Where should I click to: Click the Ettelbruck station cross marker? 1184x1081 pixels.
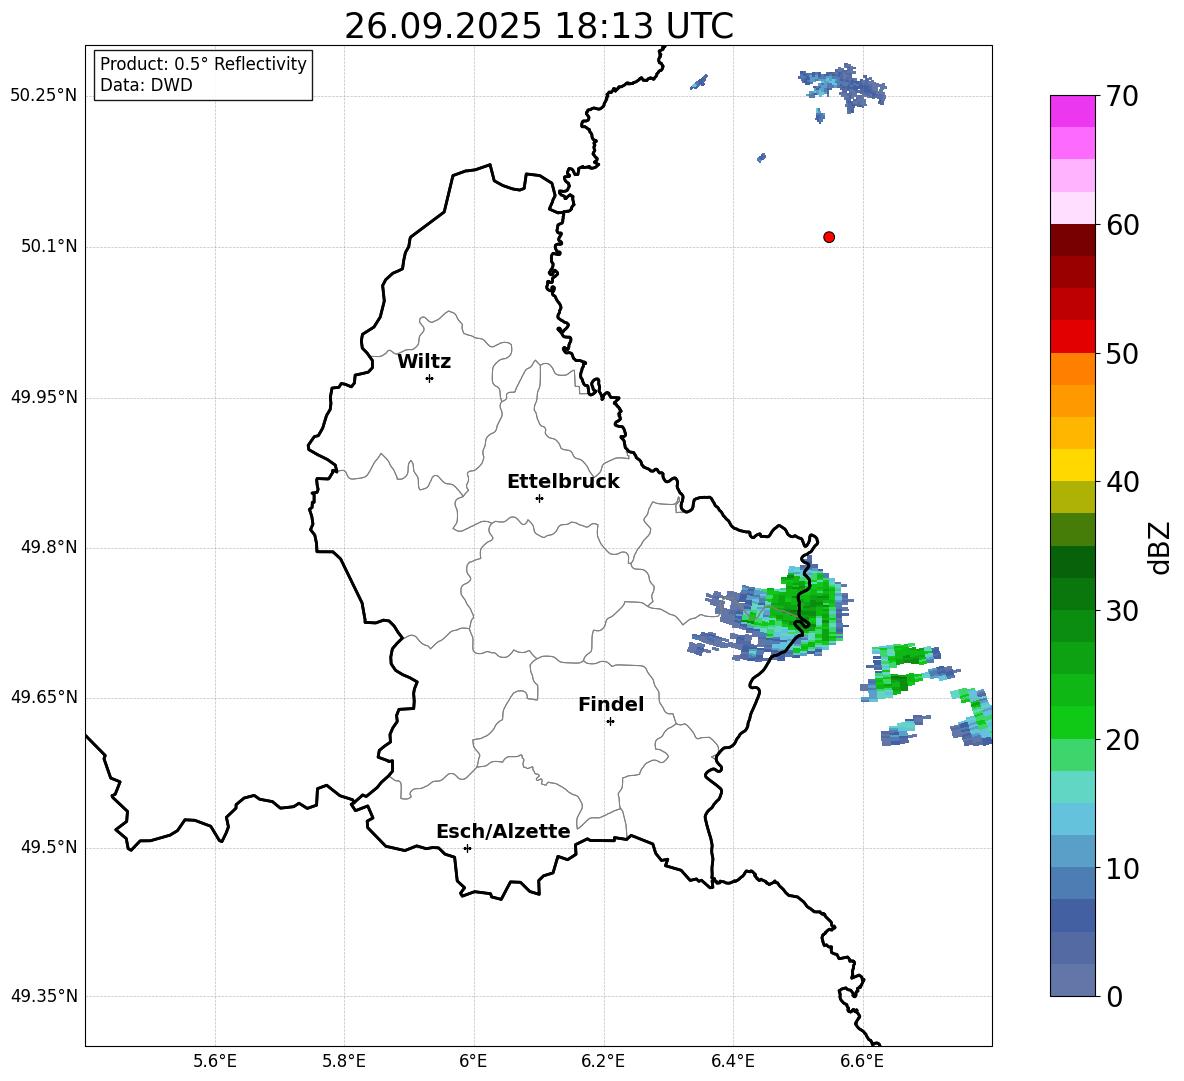pos(539,498)
